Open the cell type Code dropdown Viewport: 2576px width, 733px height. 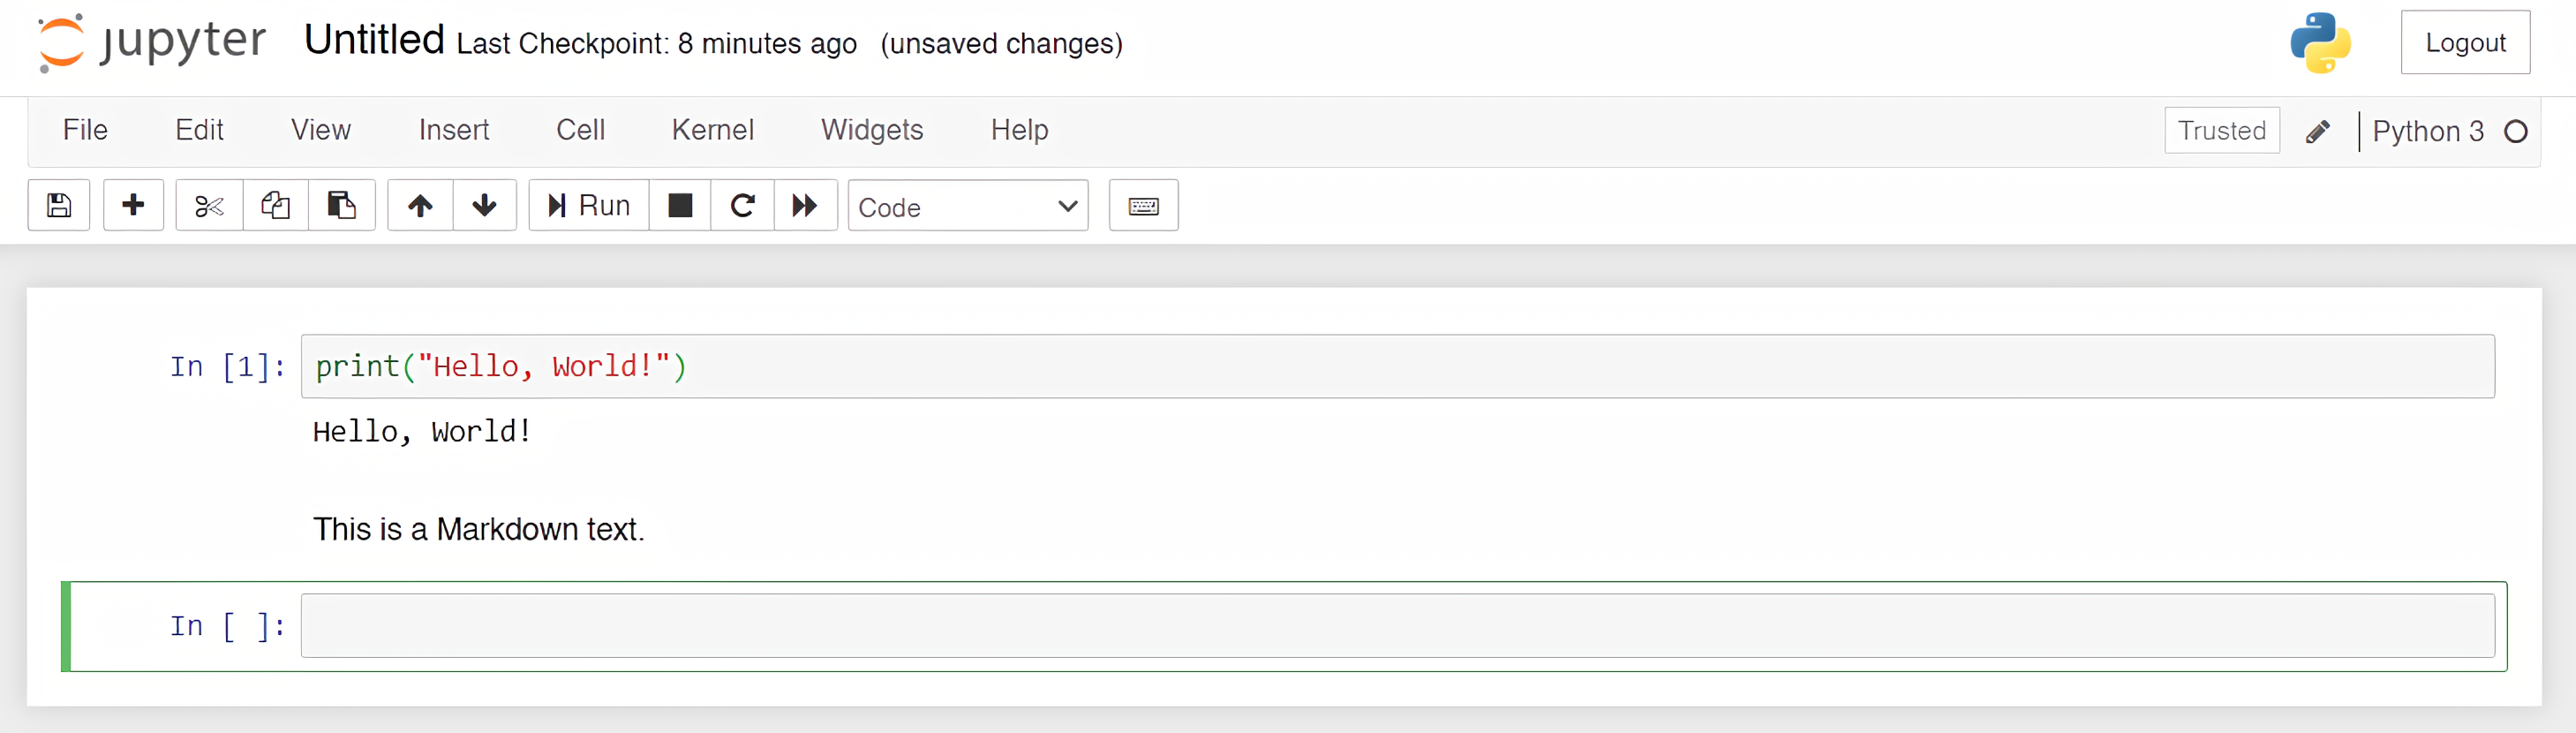coord(967,207)
